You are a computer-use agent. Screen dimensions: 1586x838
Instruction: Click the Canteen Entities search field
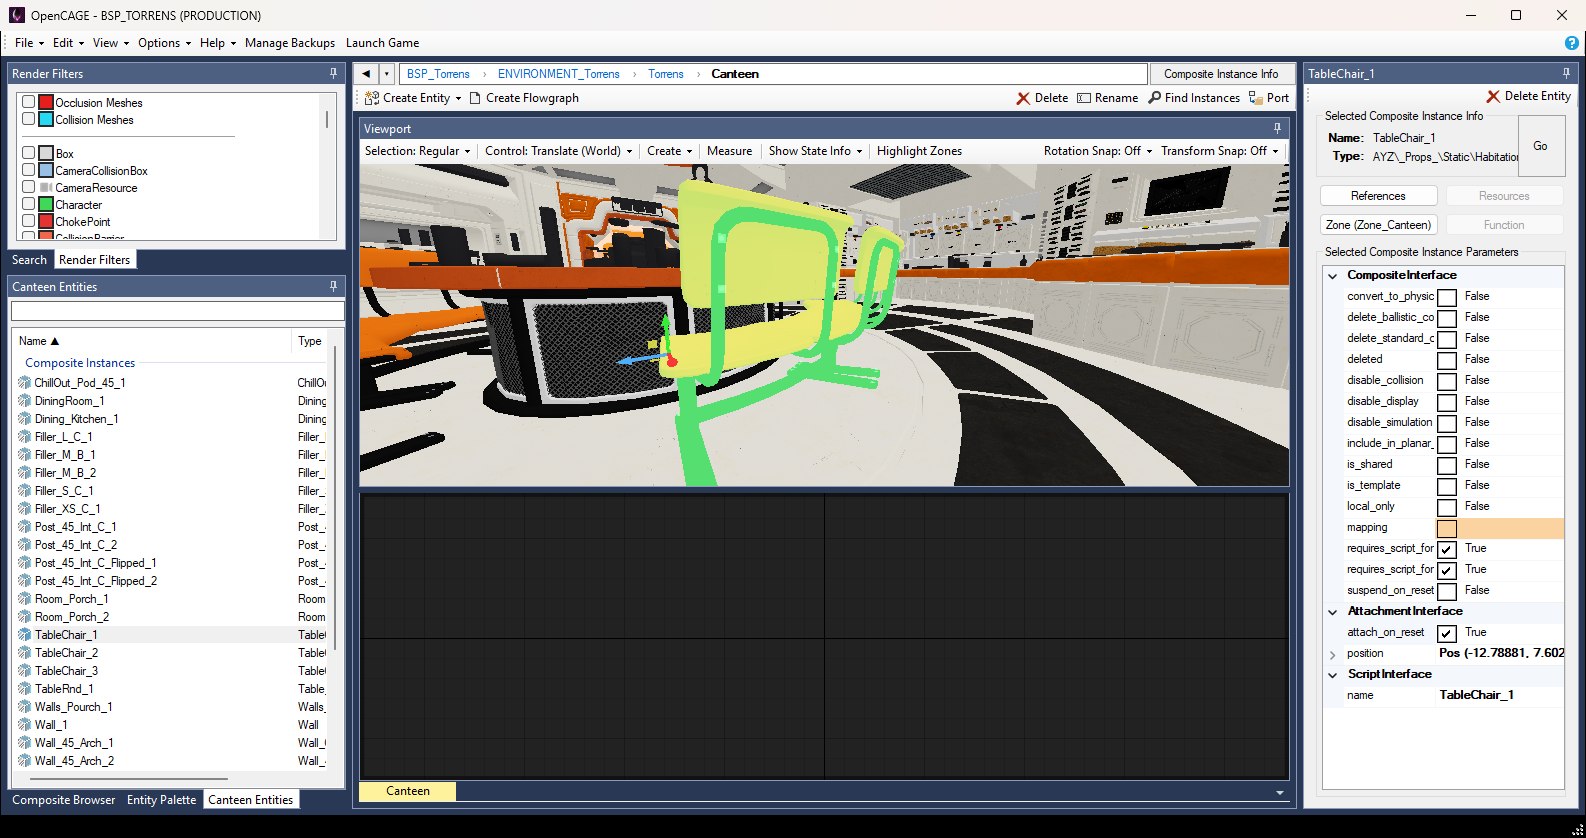coord(177,312)
